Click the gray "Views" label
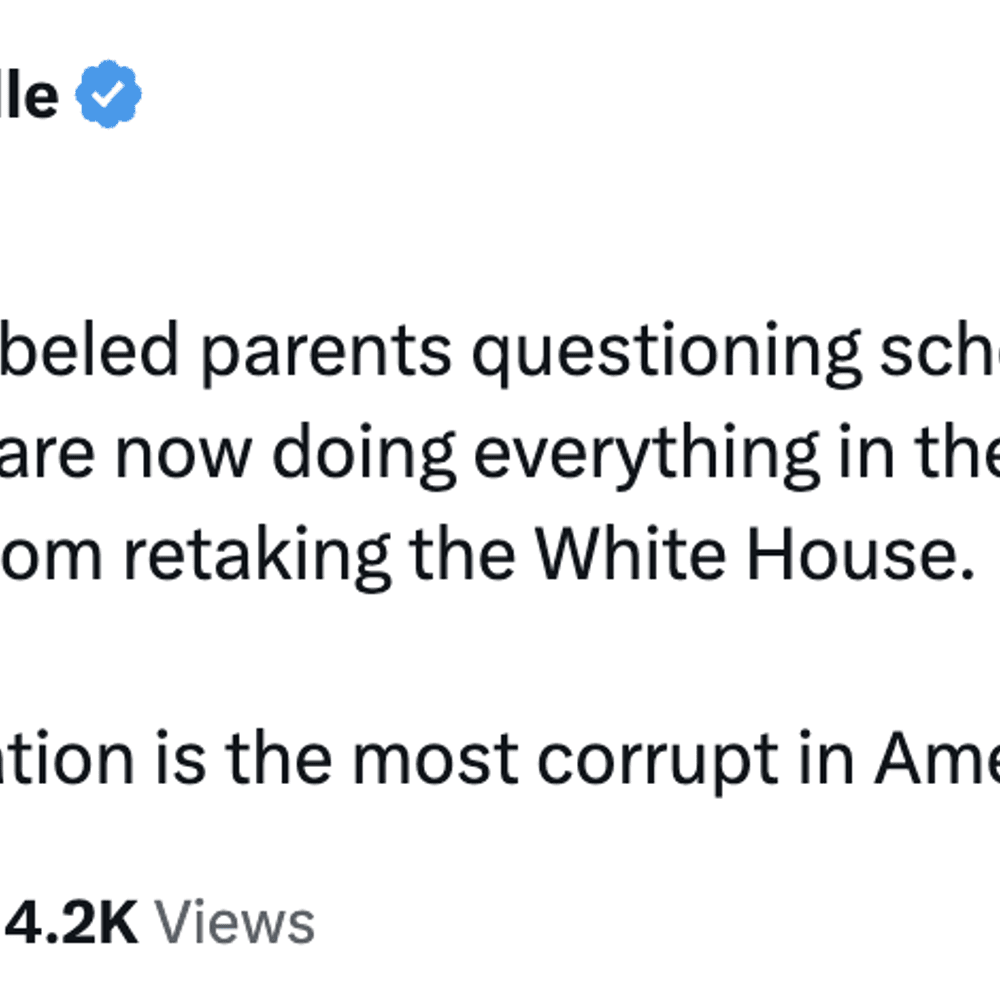Screen dimensions: 1000x1000 pos(235,923)
